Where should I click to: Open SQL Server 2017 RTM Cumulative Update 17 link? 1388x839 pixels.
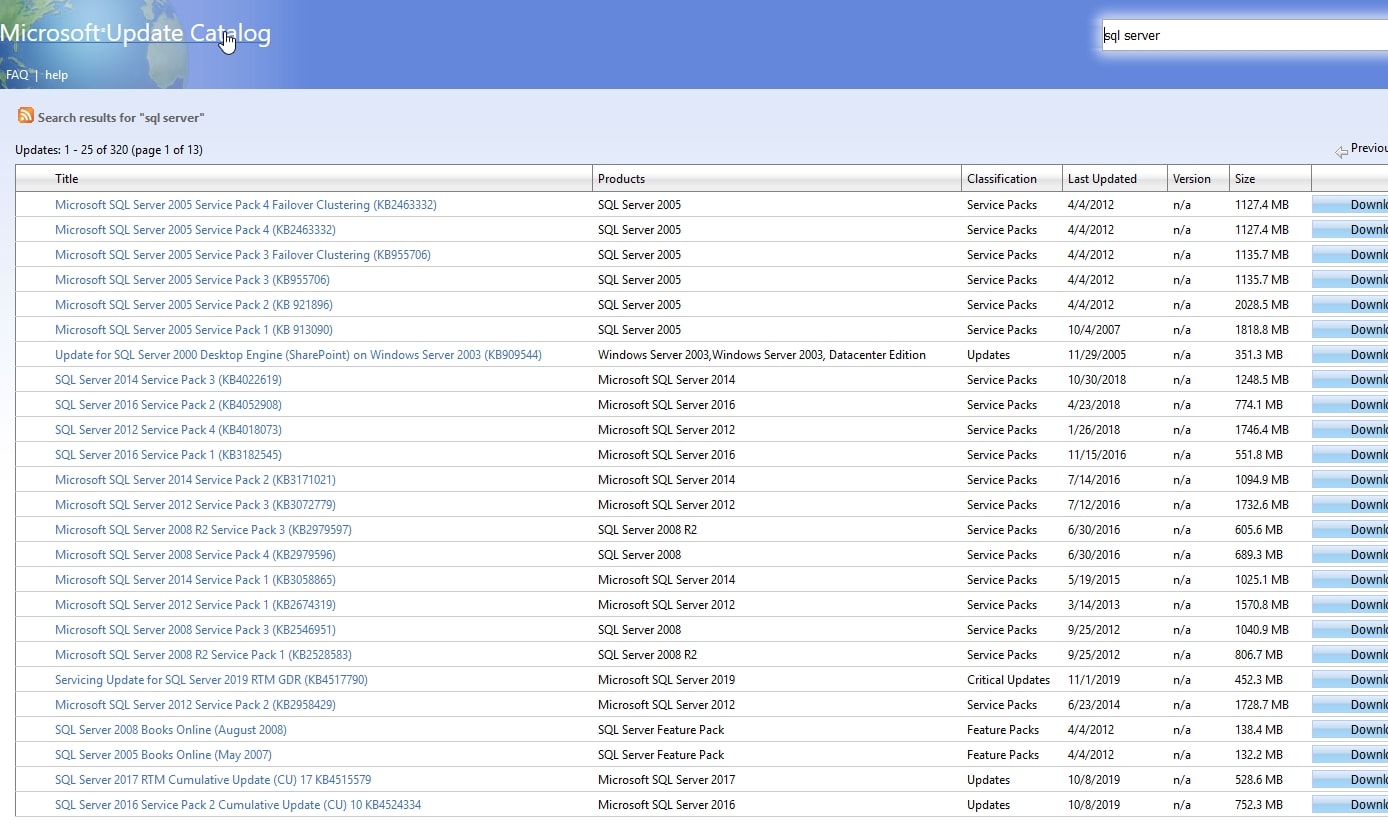pyautogui.click(x=213, y=780)
